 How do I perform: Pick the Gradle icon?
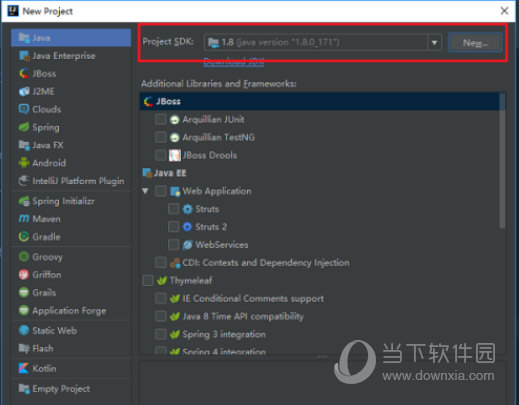(24, 237)
